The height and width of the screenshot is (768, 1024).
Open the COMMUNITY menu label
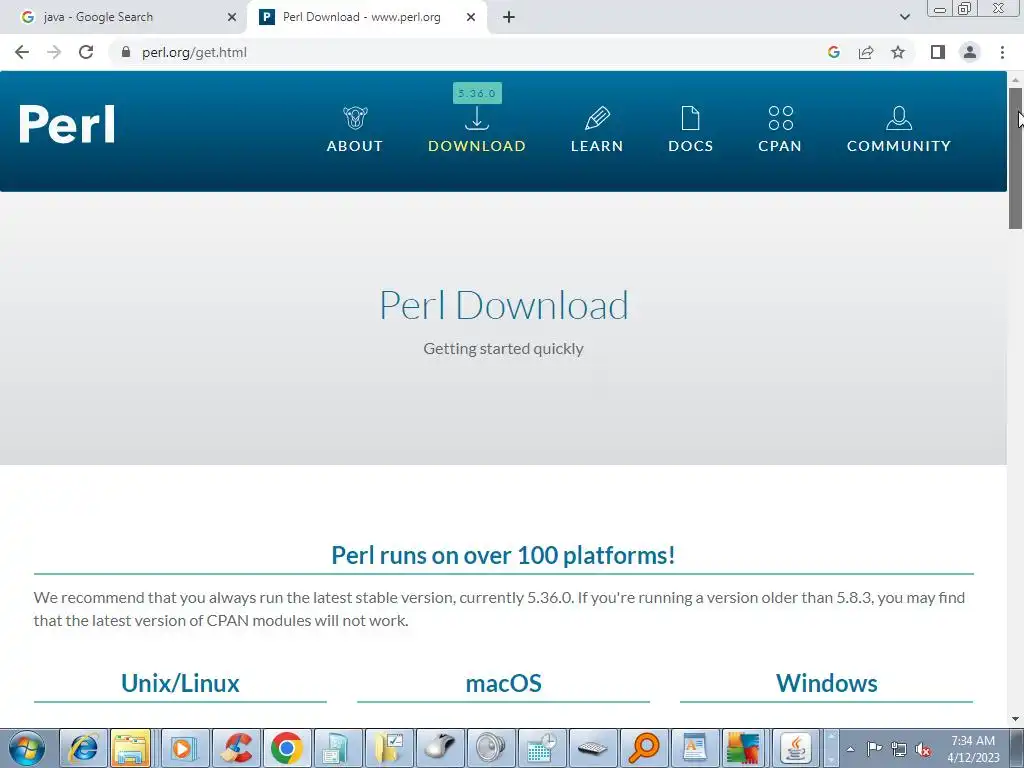pyautogui.click(x=899, y=146)
